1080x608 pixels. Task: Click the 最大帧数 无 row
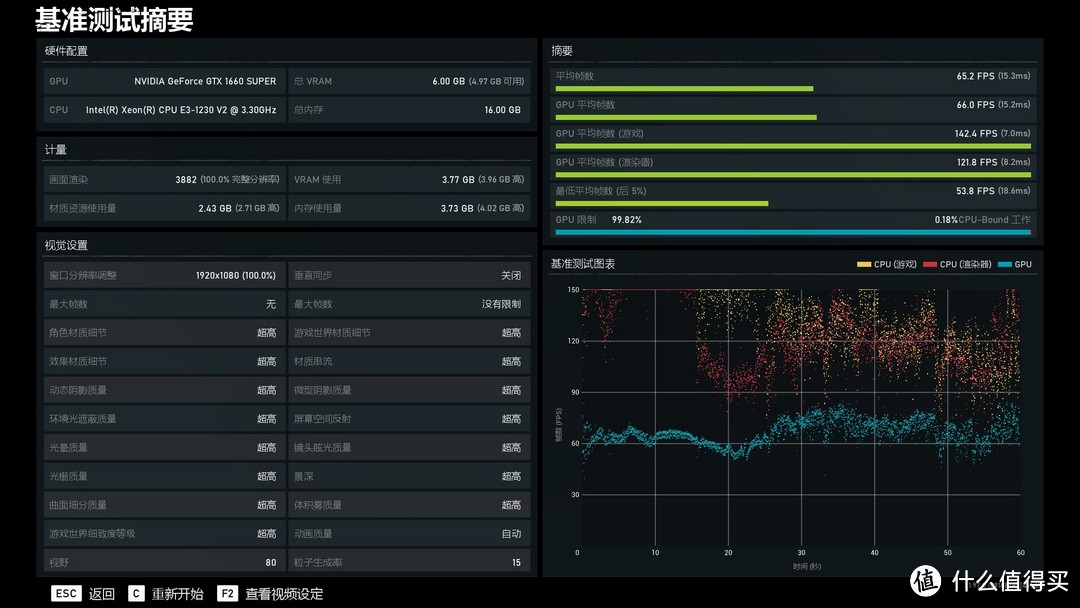pyautogui.click(x=164, y=304)
